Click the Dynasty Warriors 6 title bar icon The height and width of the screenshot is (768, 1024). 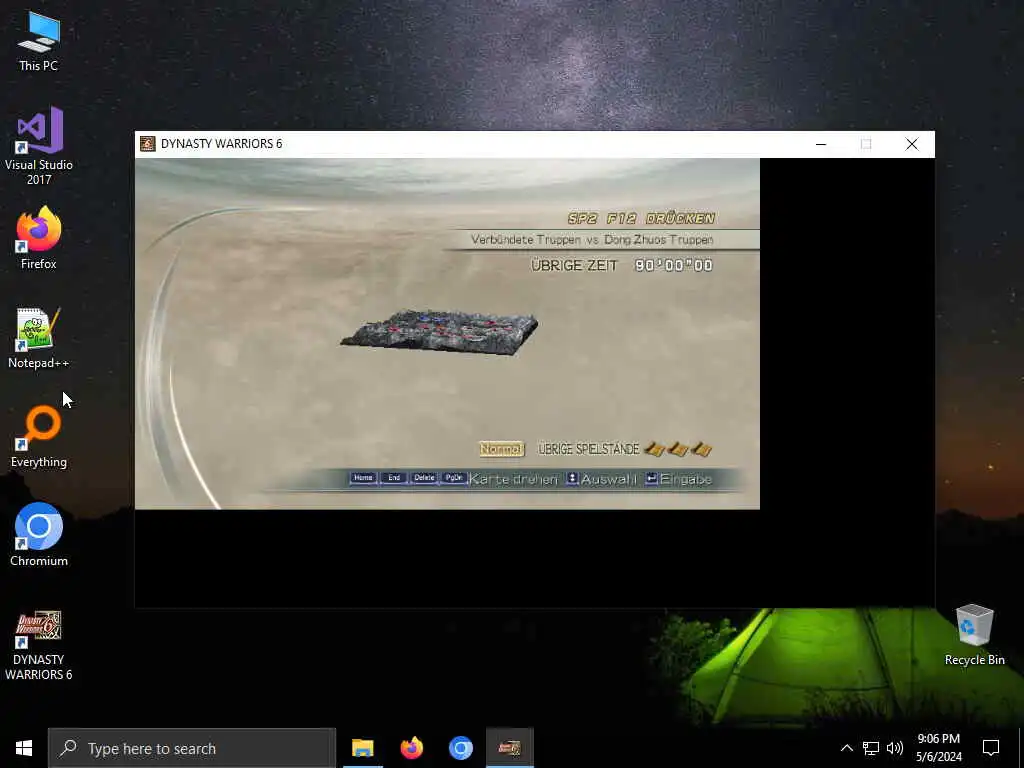tap(148, 144)
